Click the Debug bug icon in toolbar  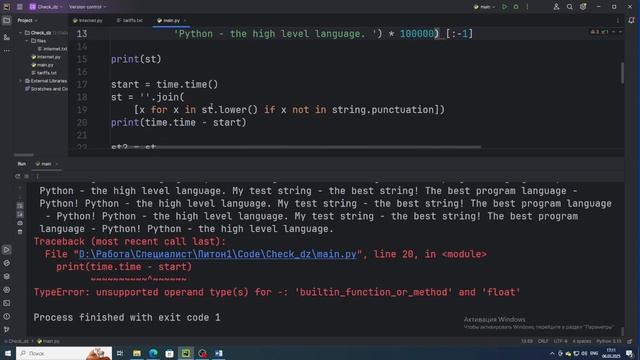(516, 7)
